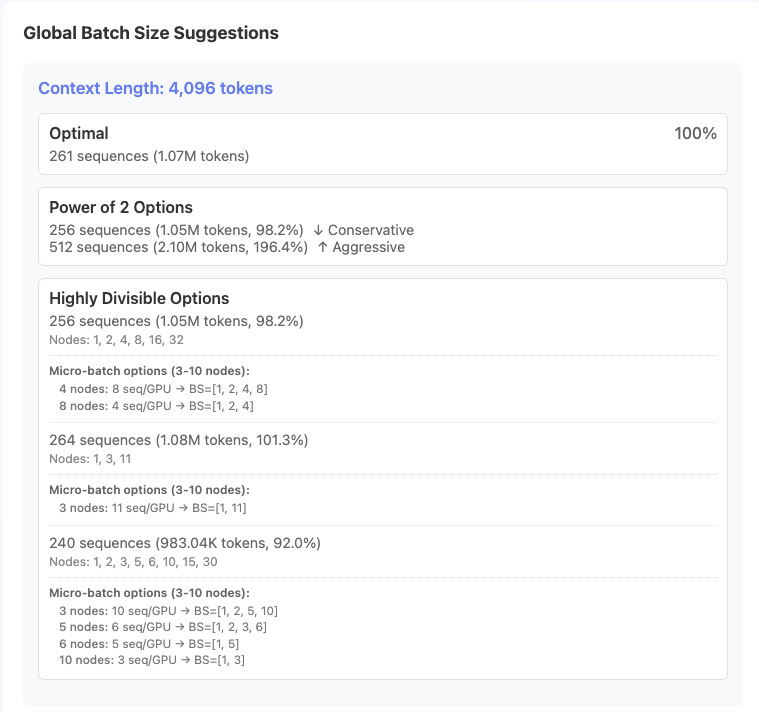Pick the 4 nodes: 8 seq/GPU micro-batch option
The image size is (759, 712).
pos(163,388)
